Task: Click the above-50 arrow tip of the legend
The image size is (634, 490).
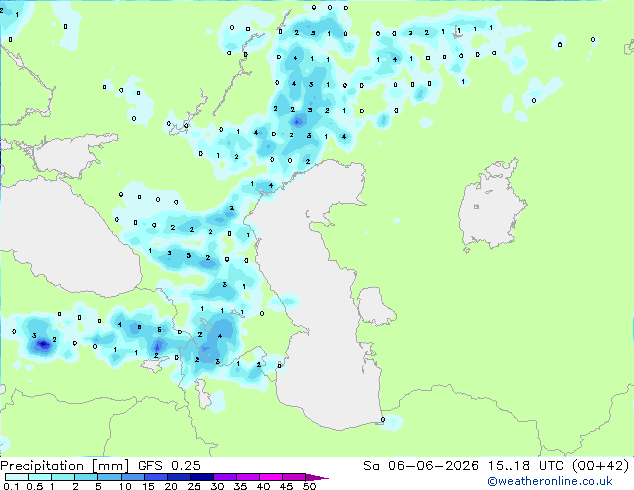Action: click(317, 477)
